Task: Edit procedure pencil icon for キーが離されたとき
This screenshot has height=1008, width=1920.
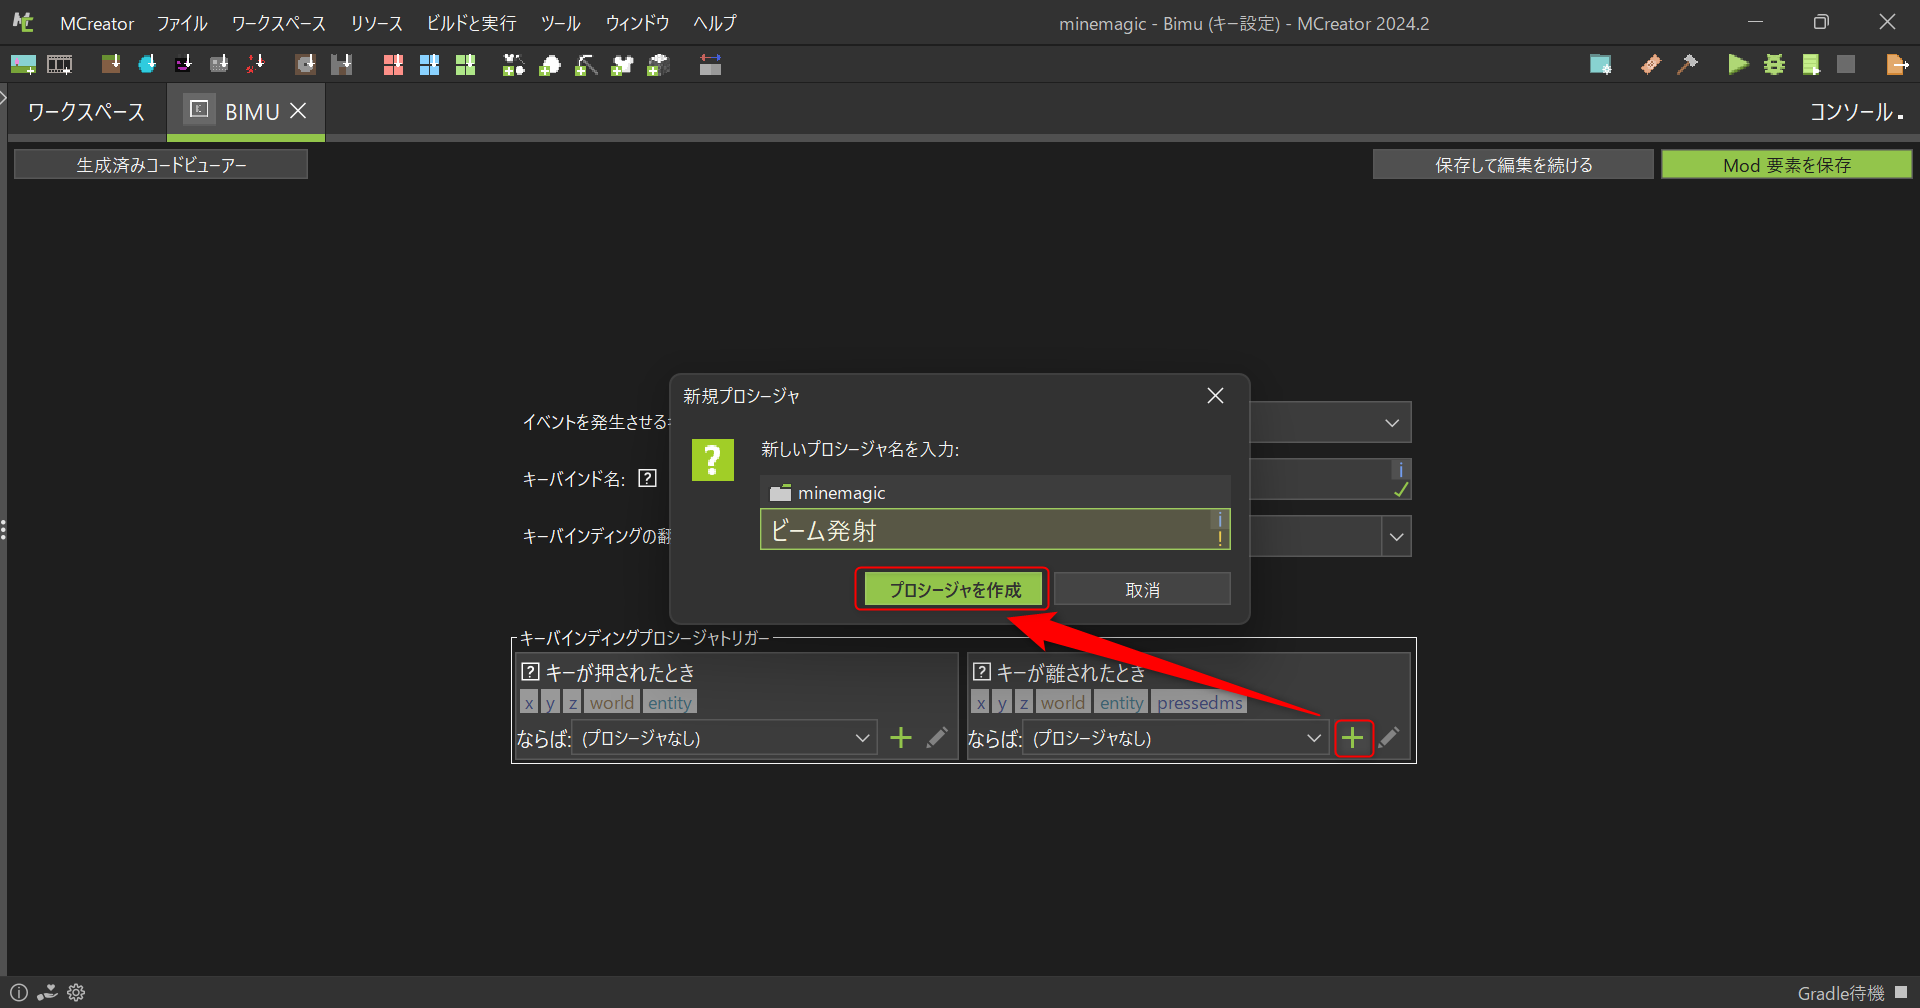Action: 1389,738
